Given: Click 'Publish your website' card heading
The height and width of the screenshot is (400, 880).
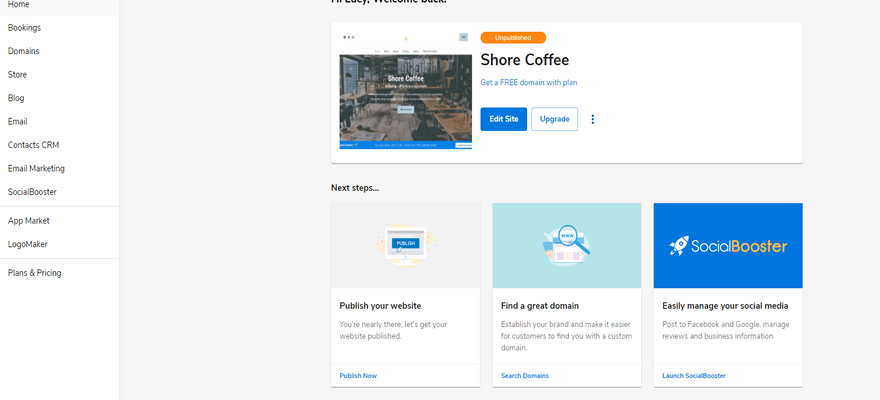Looking at the screenshot, I should pyautogui.click(x=380, y=306).
